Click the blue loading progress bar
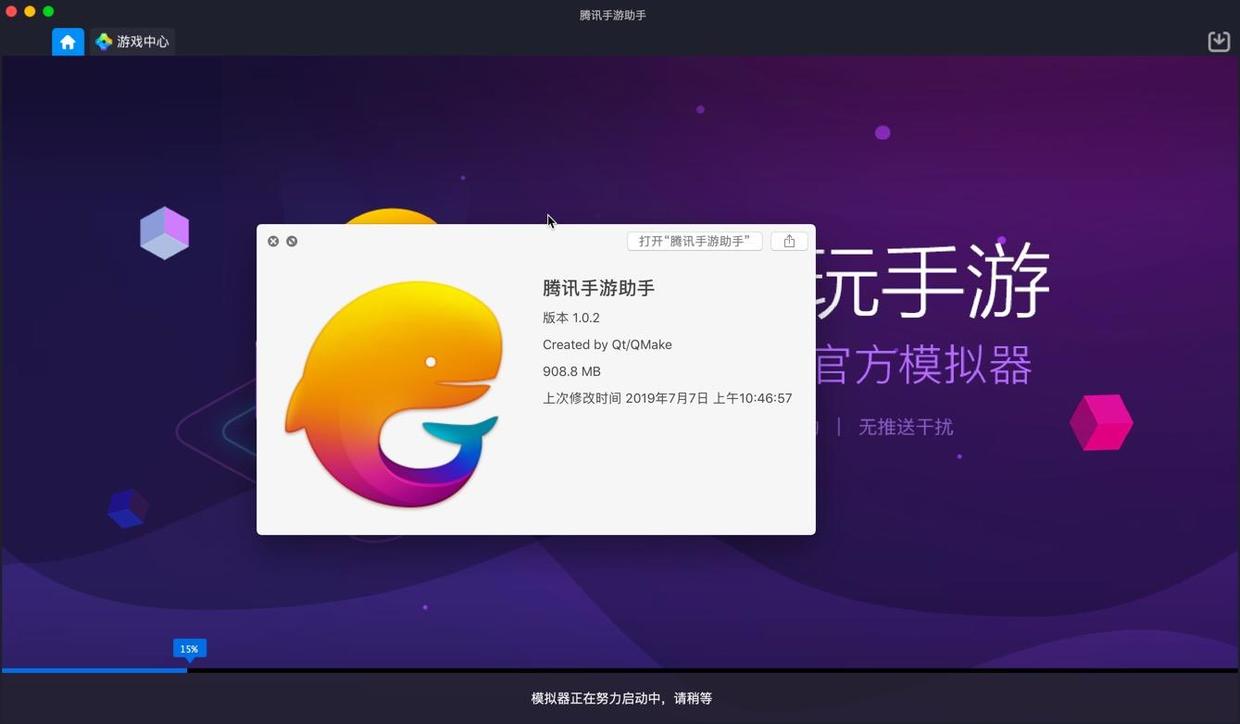1240x724 pixels. pos(94,670)
